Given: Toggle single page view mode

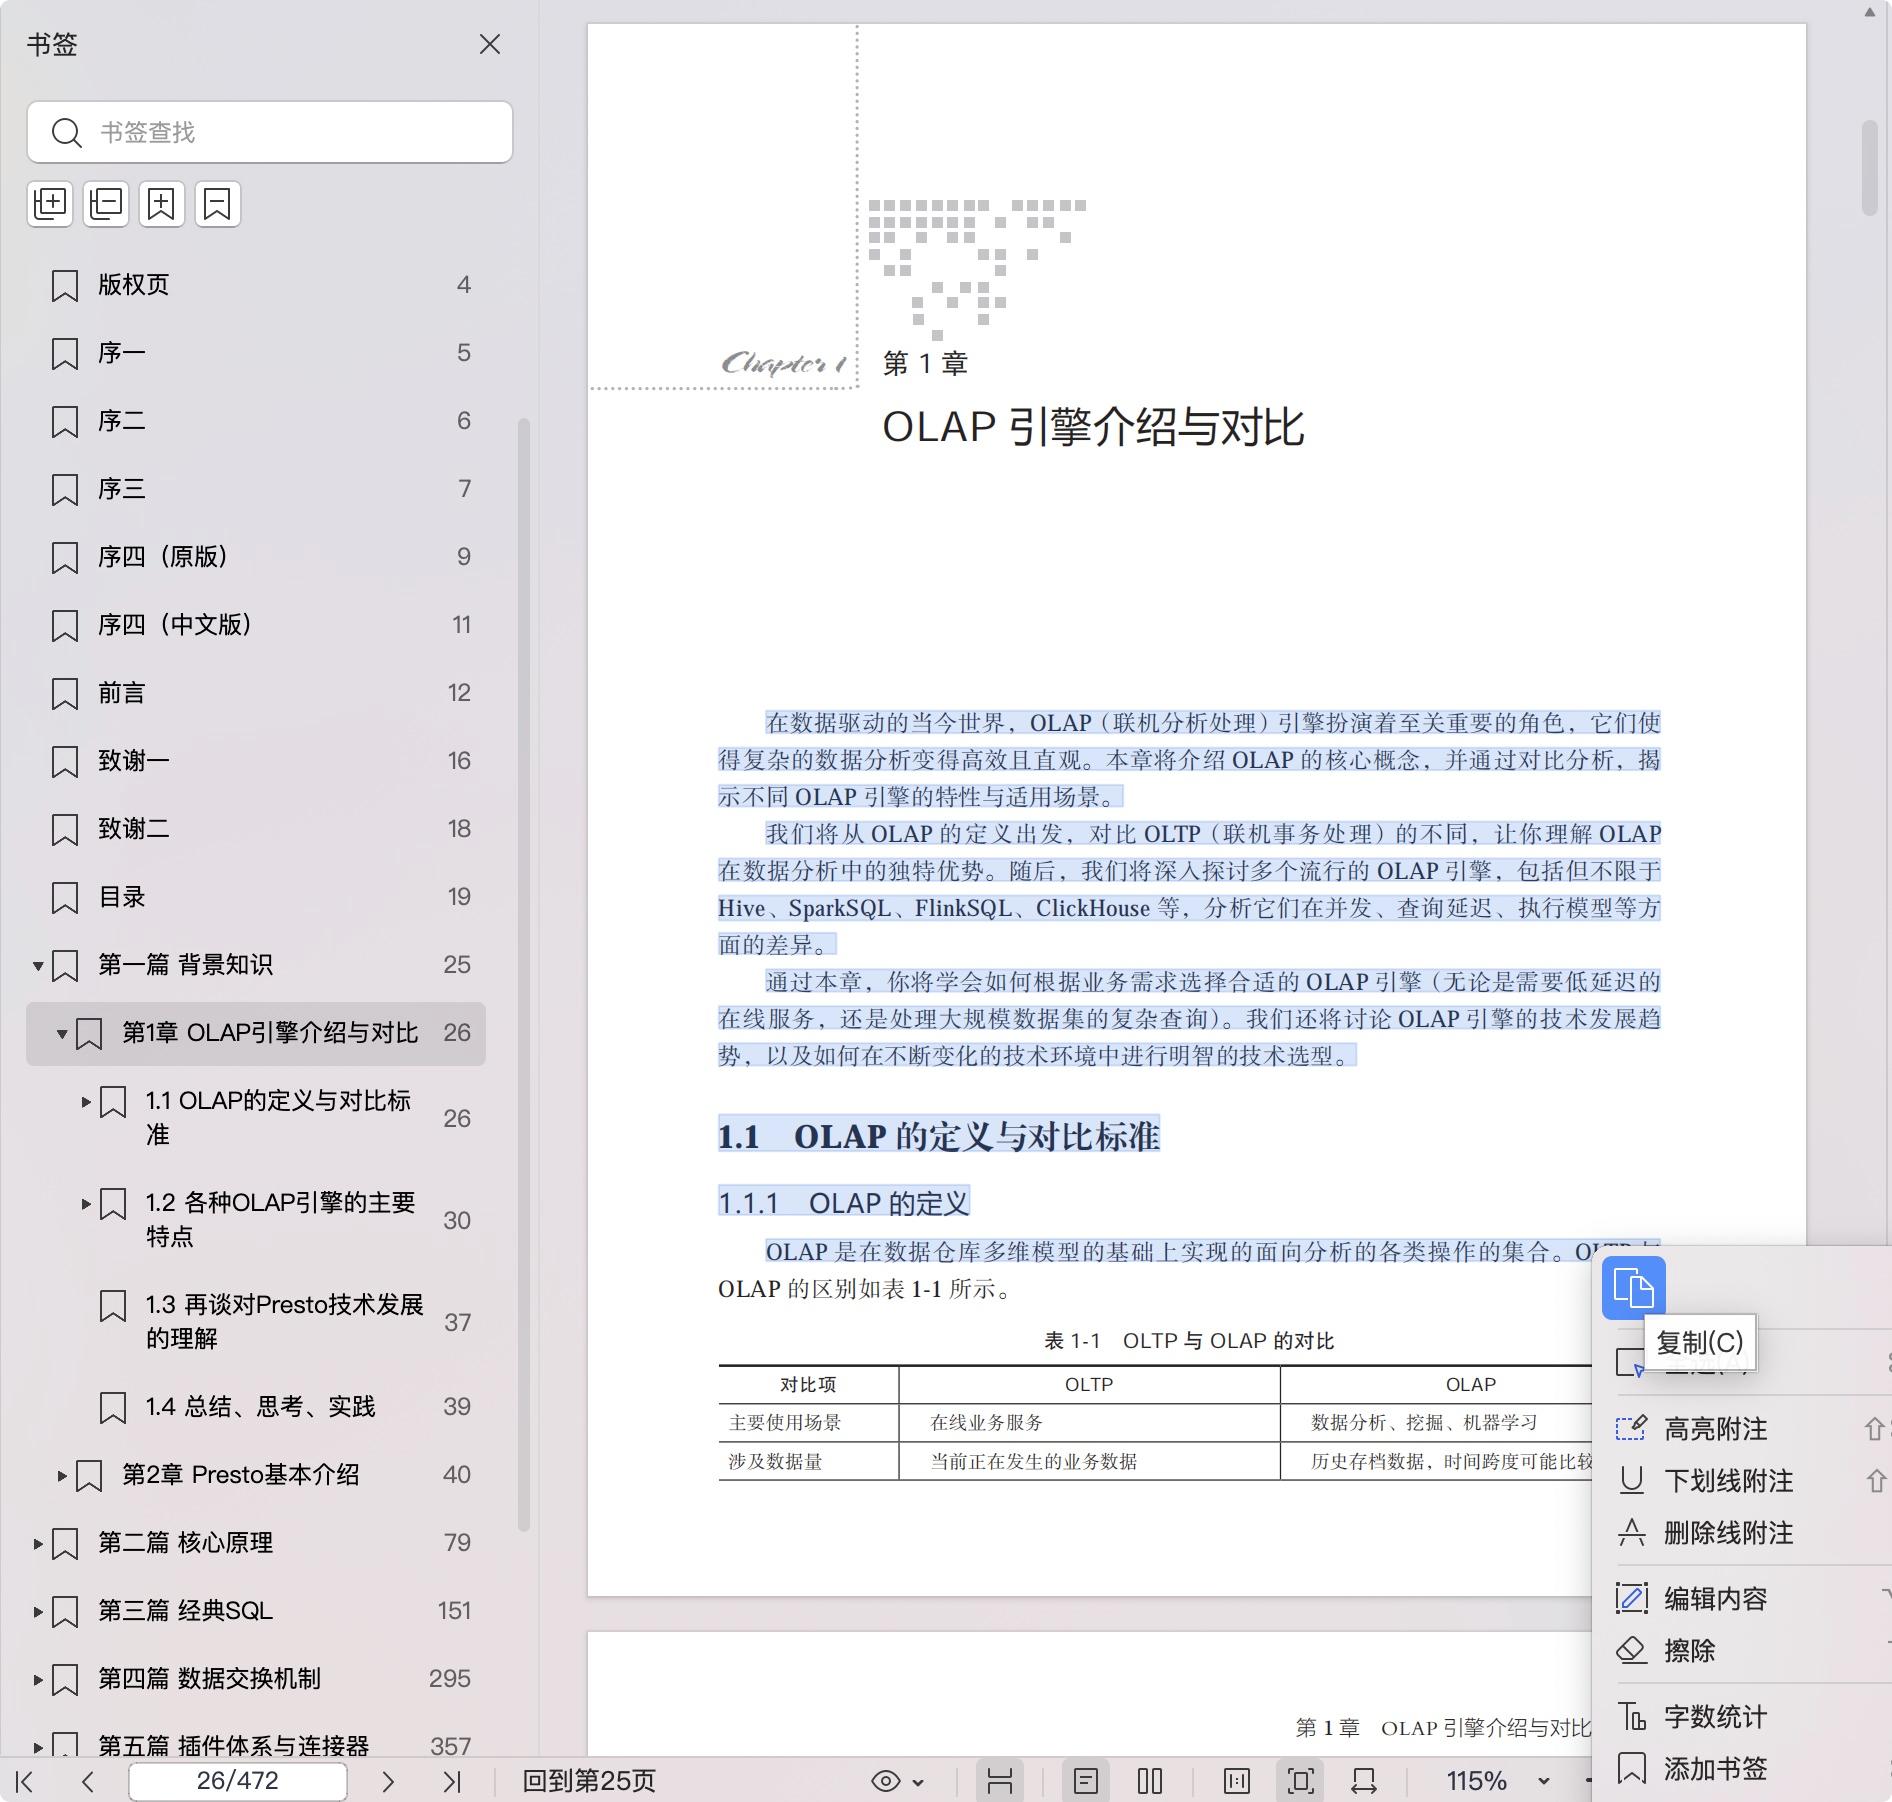Looking at the screenshot, I should click(x=1086, y=1781).
